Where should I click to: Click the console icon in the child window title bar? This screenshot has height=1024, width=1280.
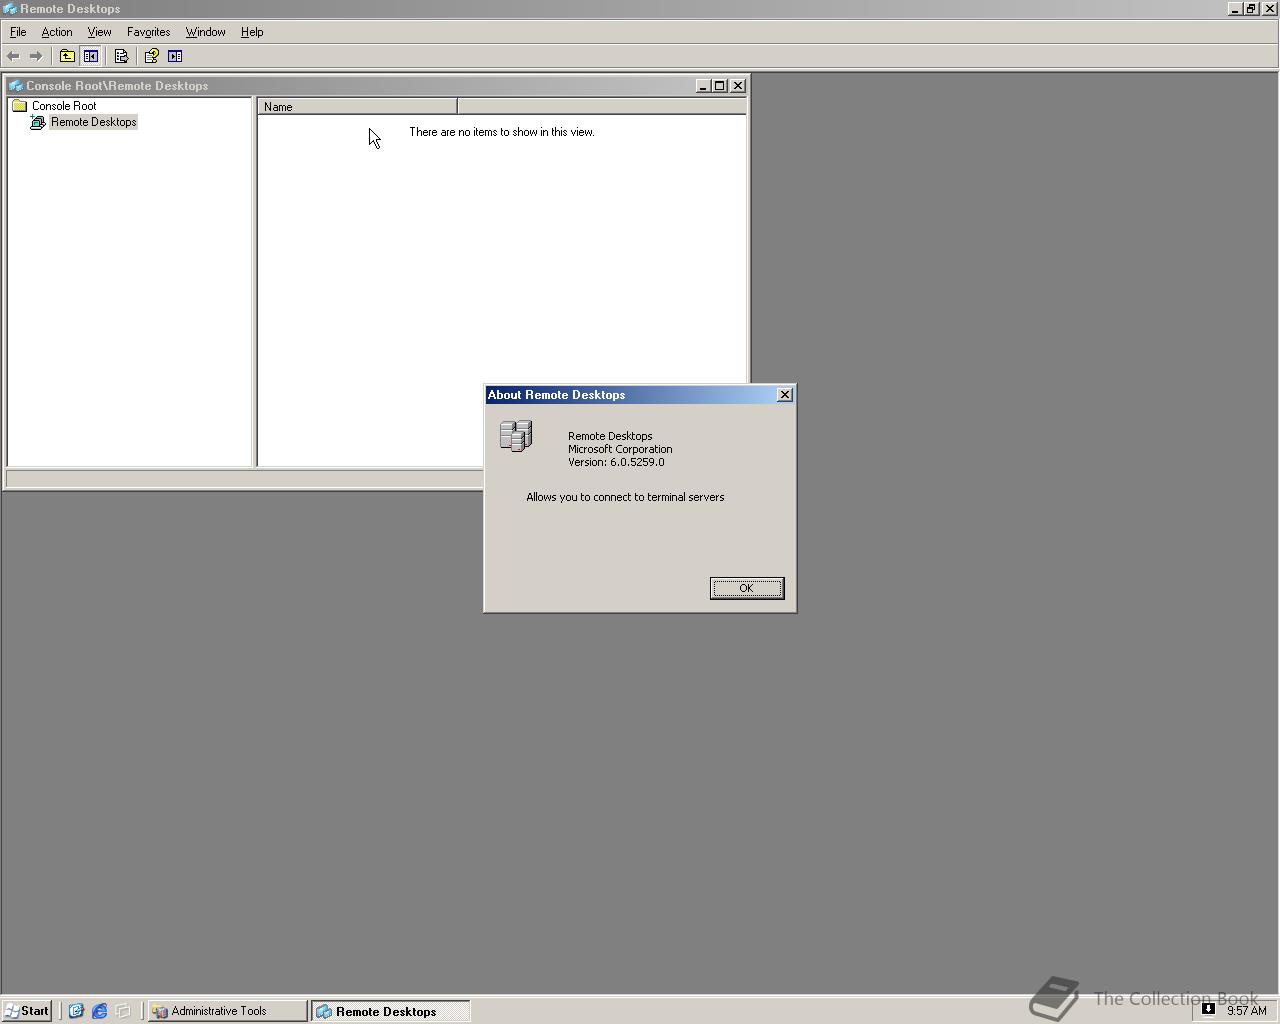click(x=16, y=85)
